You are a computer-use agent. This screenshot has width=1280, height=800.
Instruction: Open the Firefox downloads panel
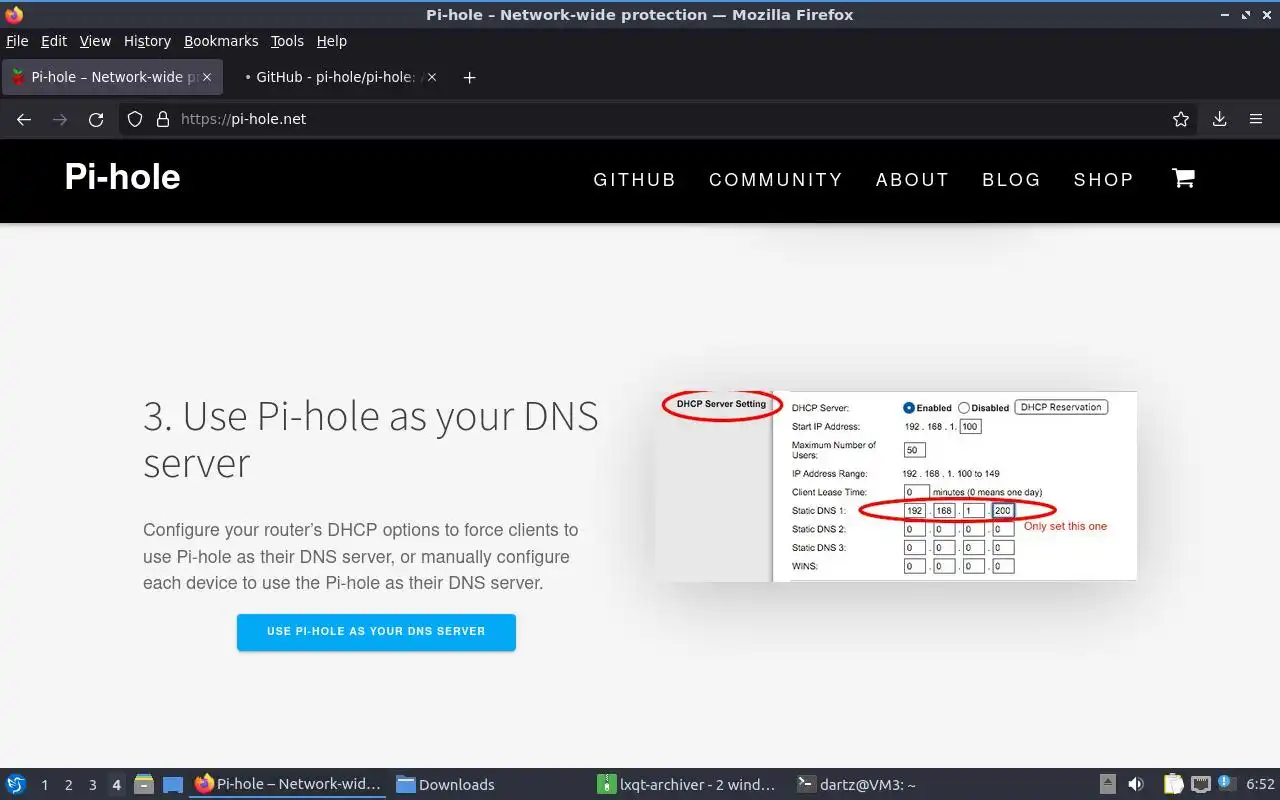pos(1220,119)
